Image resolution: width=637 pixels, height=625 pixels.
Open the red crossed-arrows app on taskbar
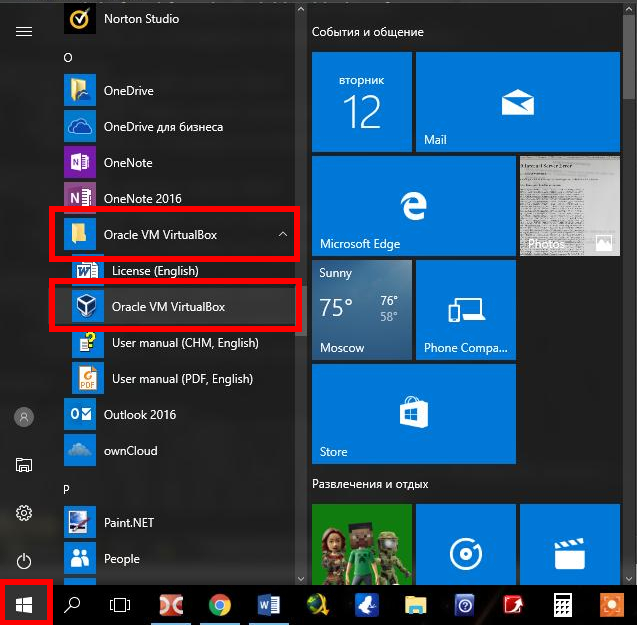(171, 605)
